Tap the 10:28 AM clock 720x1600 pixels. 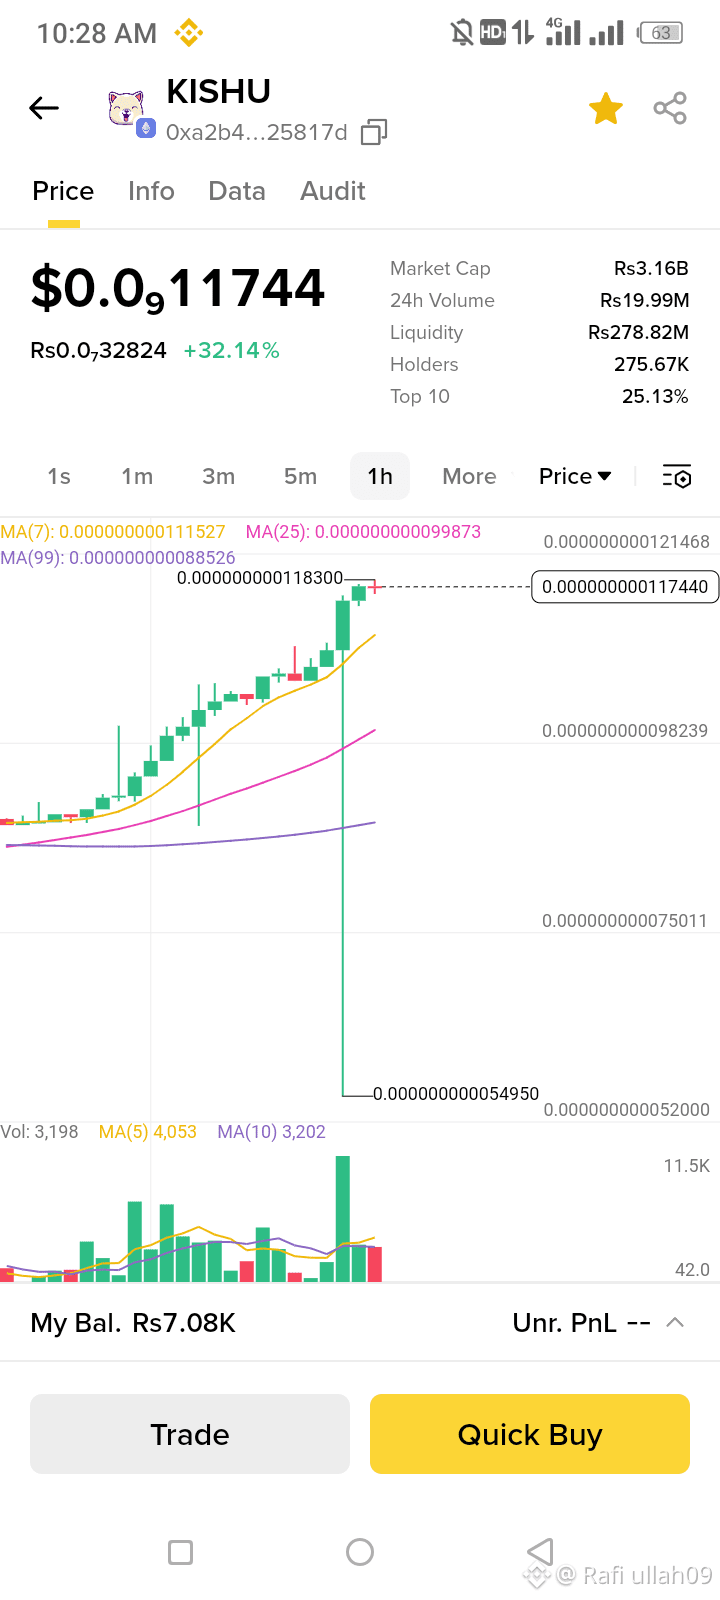tap(97, 34)
